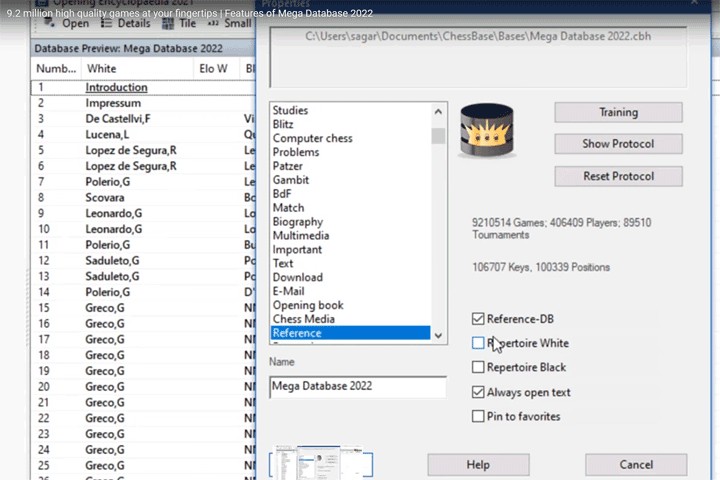Disable the Always open text checkbox
This screenshot has width=720, height=480.
(x=478, y=392)
